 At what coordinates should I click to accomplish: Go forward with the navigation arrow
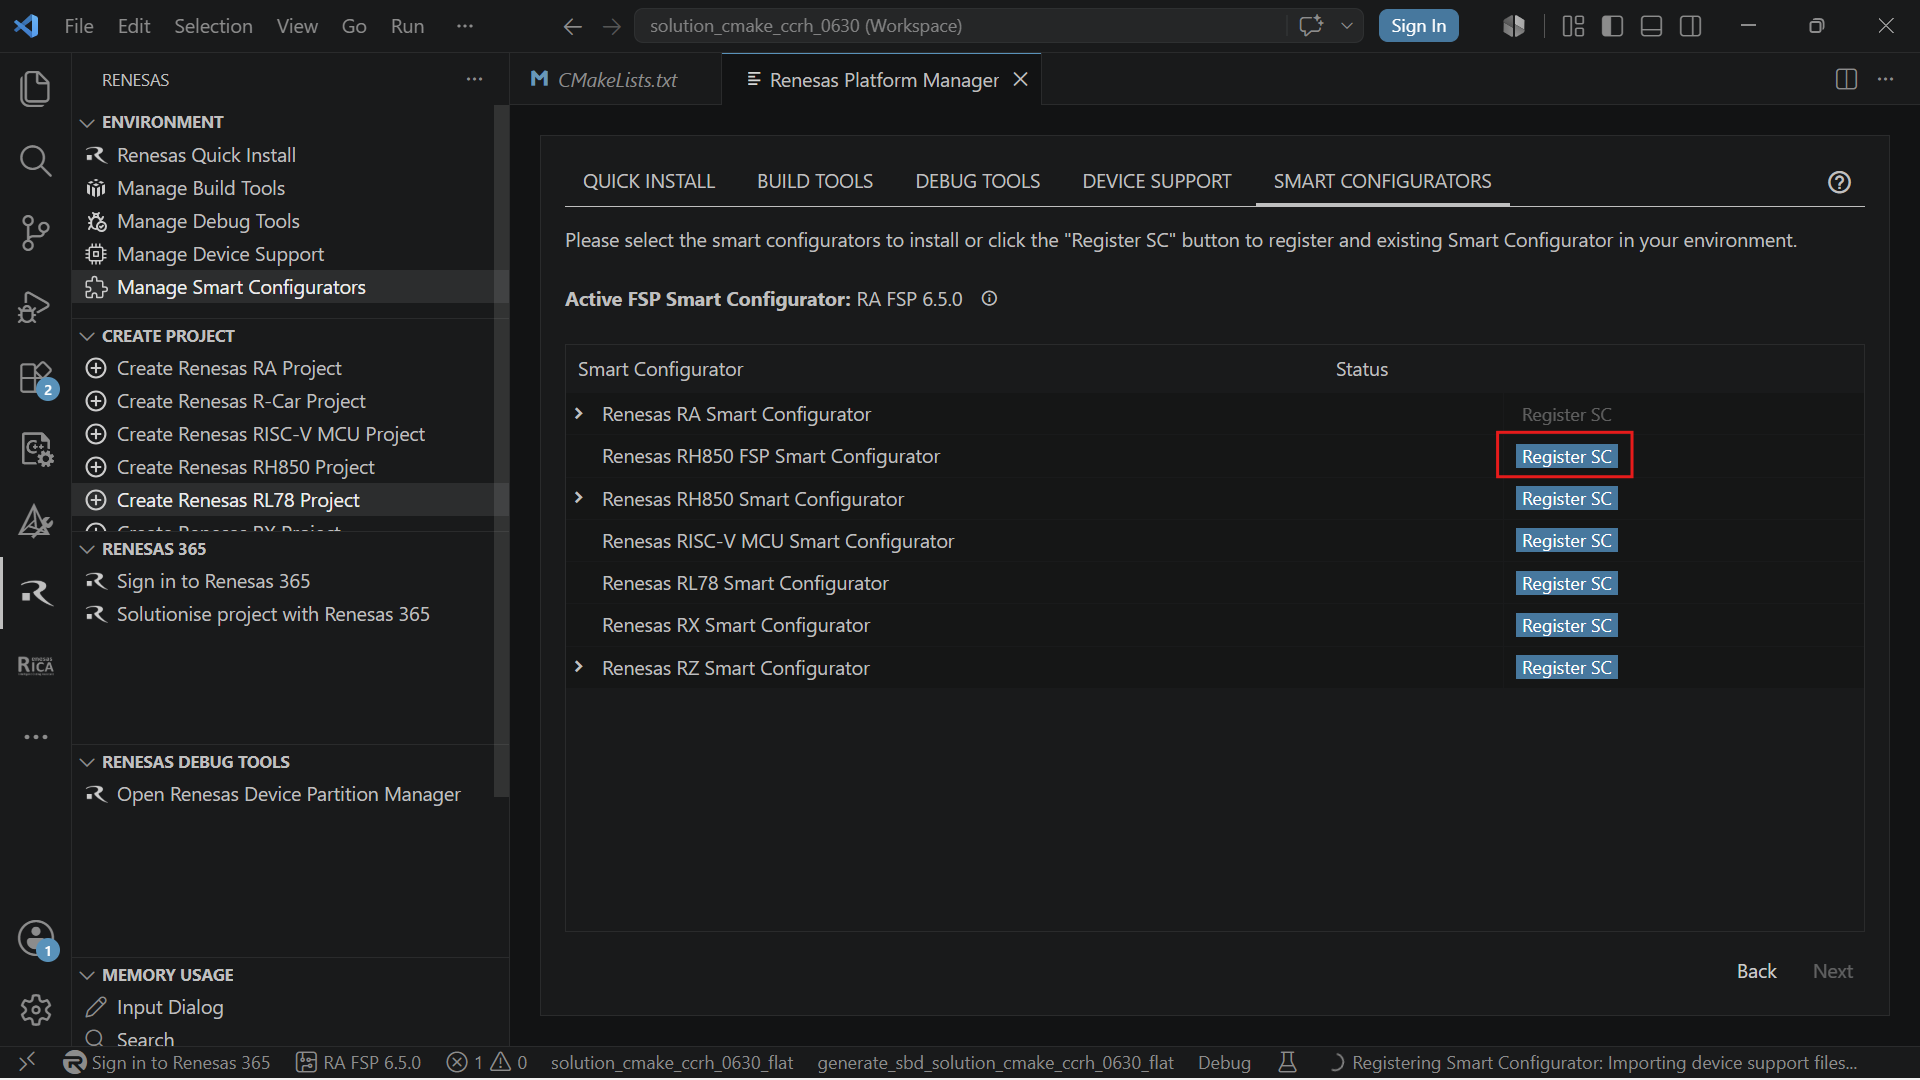[612, 26]
